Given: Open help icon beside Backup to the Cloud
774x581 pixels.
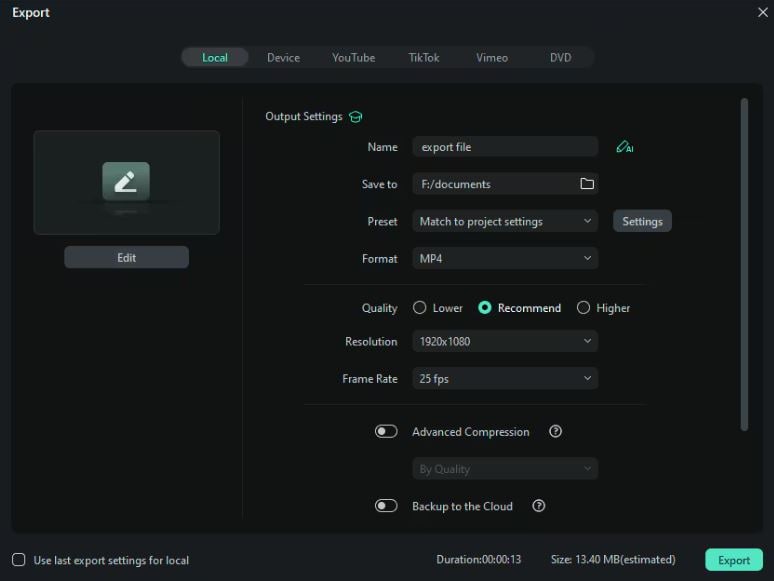Looking at the screenshot, I should pos(539,505).
